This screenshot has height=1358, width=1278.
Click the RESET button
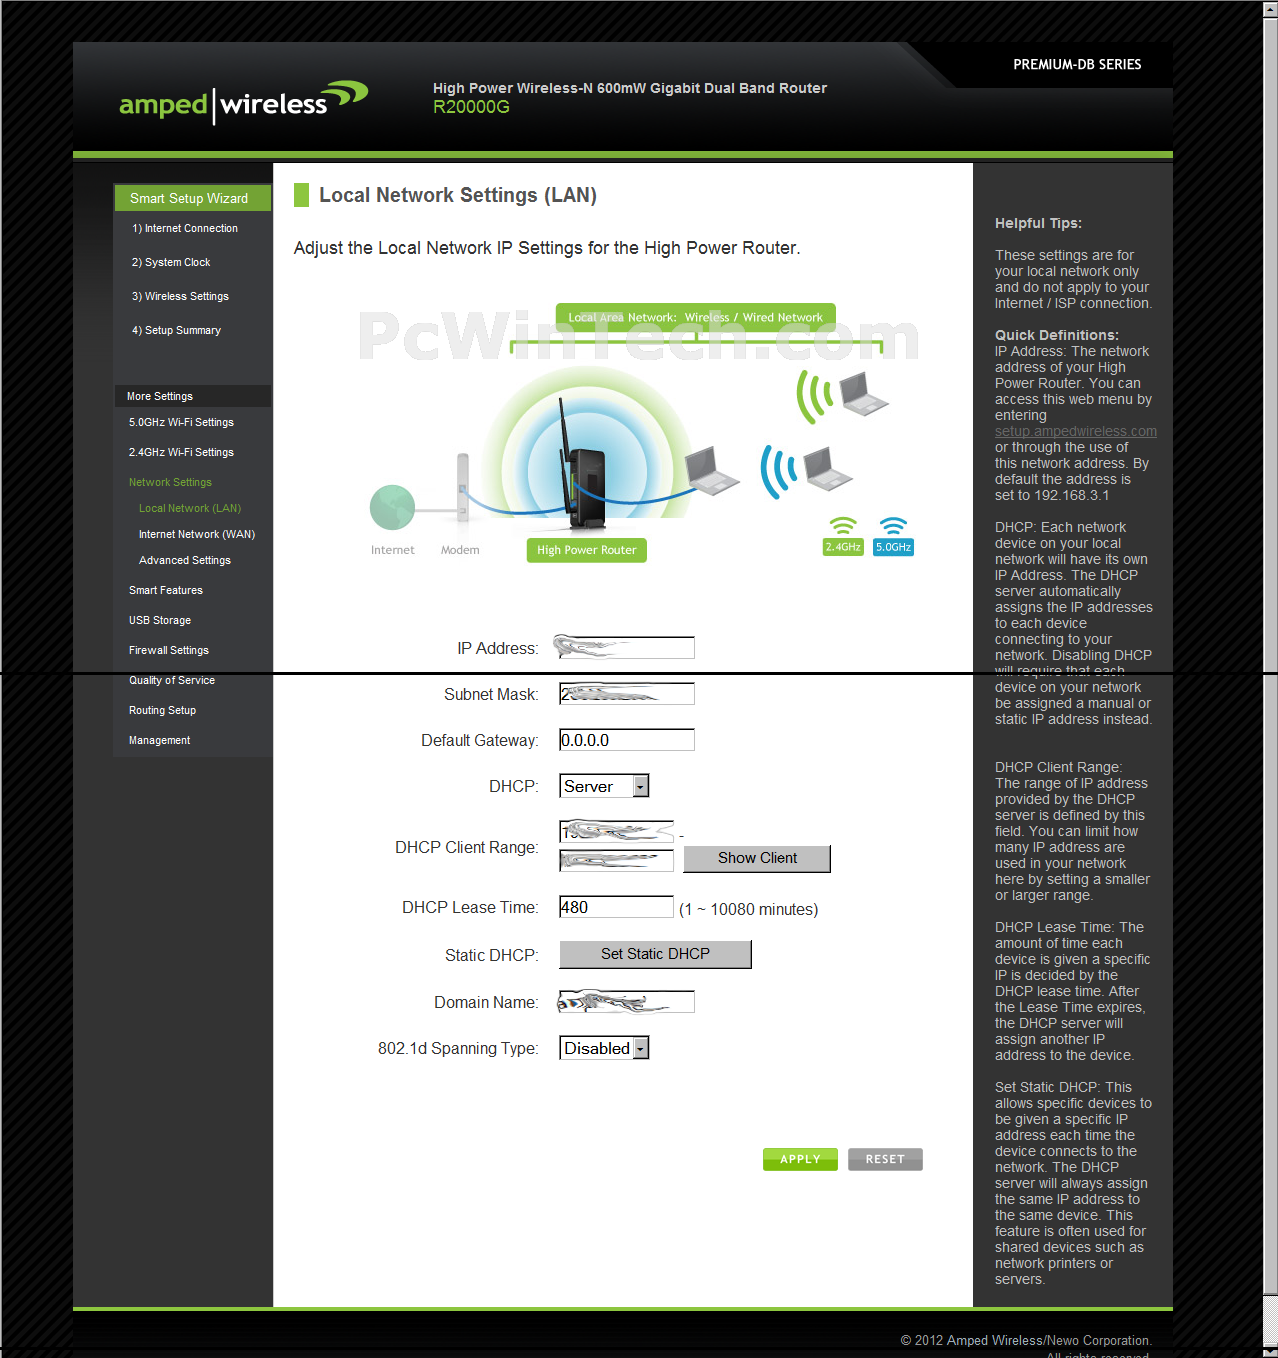885,1159
